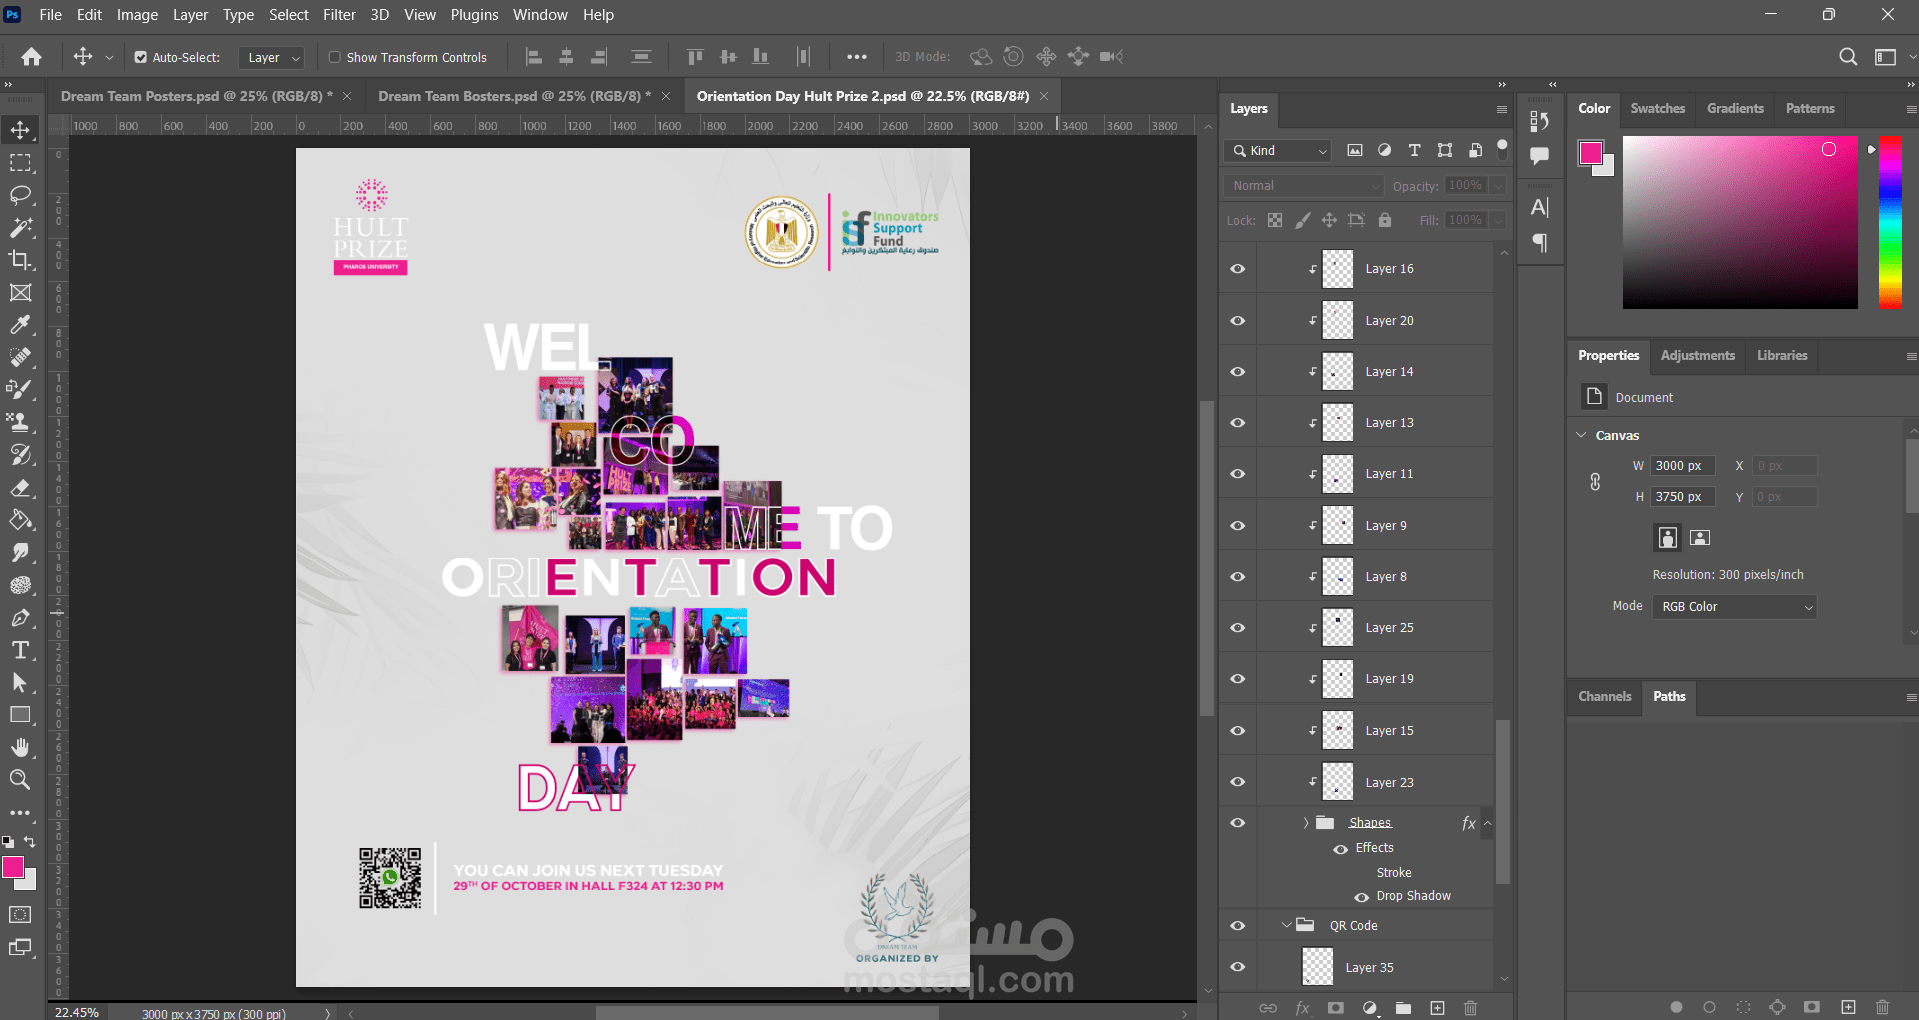The image size is (1919, 1020).
Task: Click the canvas width field
Action: [1683, 466]
